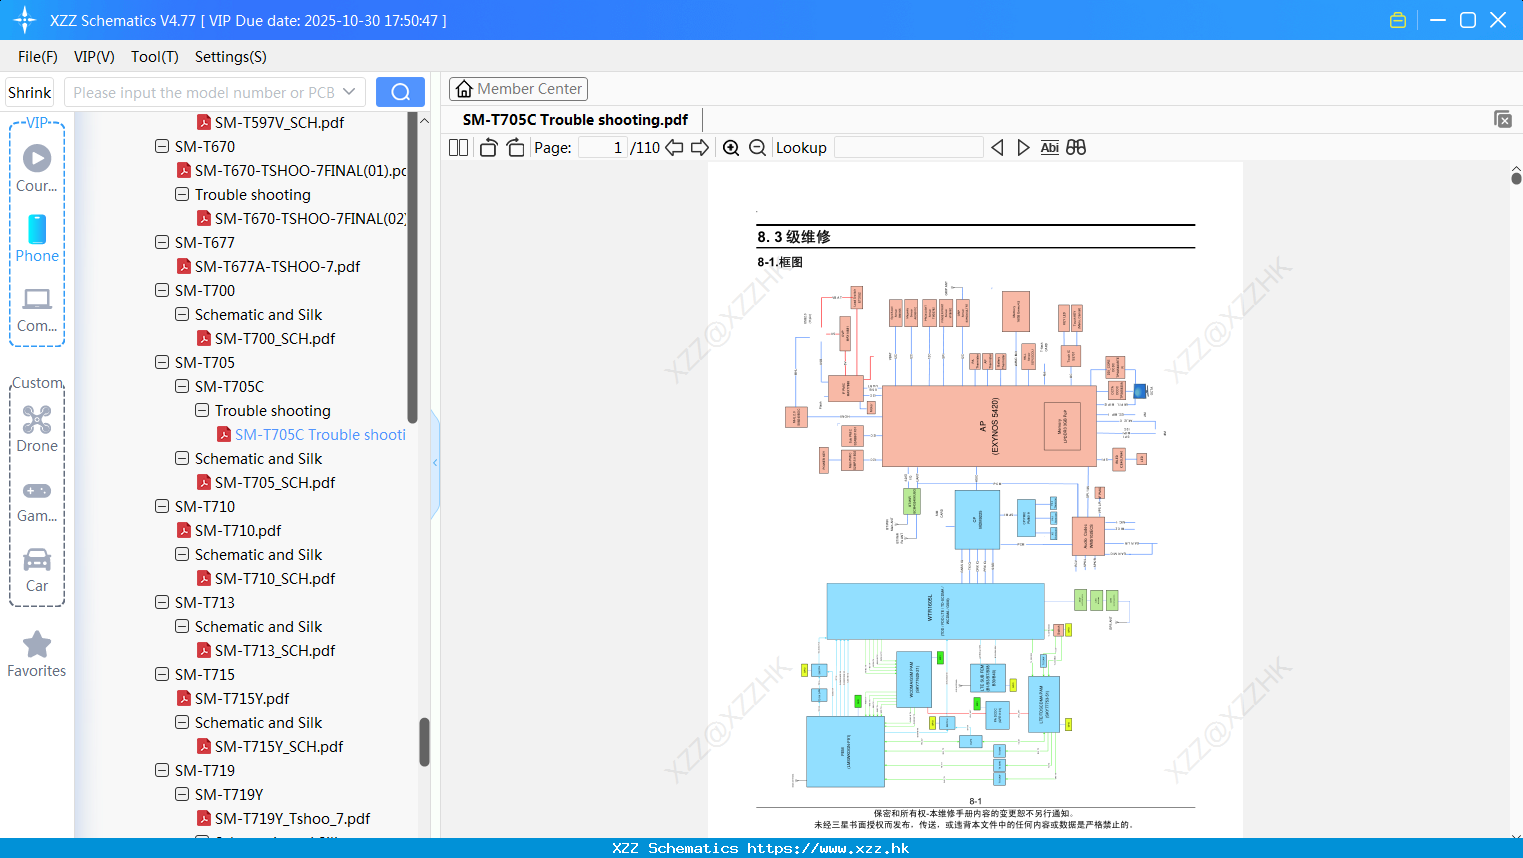Open SM-T713_SCH.pdf file
The image size is (1523, 858).
point(275,650)
